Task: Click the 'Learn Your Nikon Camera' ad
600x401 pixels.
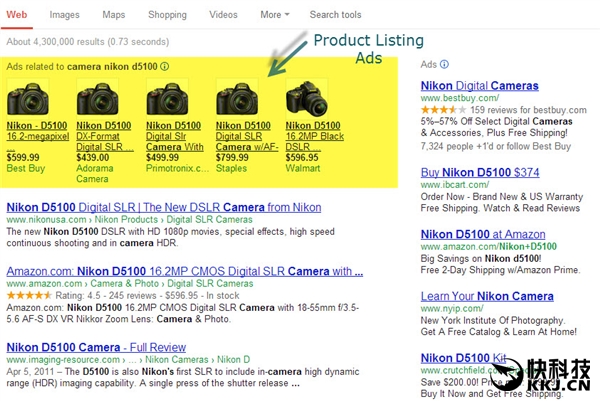Action: (x=487, y=296)
